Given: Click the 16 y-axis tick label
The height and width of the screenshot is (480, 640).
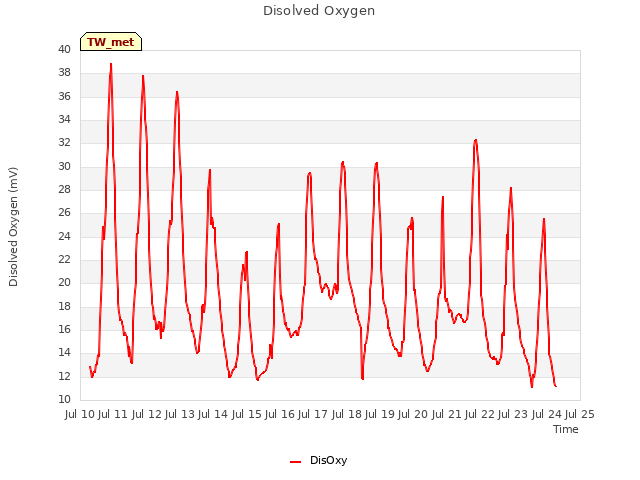Looking at the screenshot, I should click(x=64, y=329).
